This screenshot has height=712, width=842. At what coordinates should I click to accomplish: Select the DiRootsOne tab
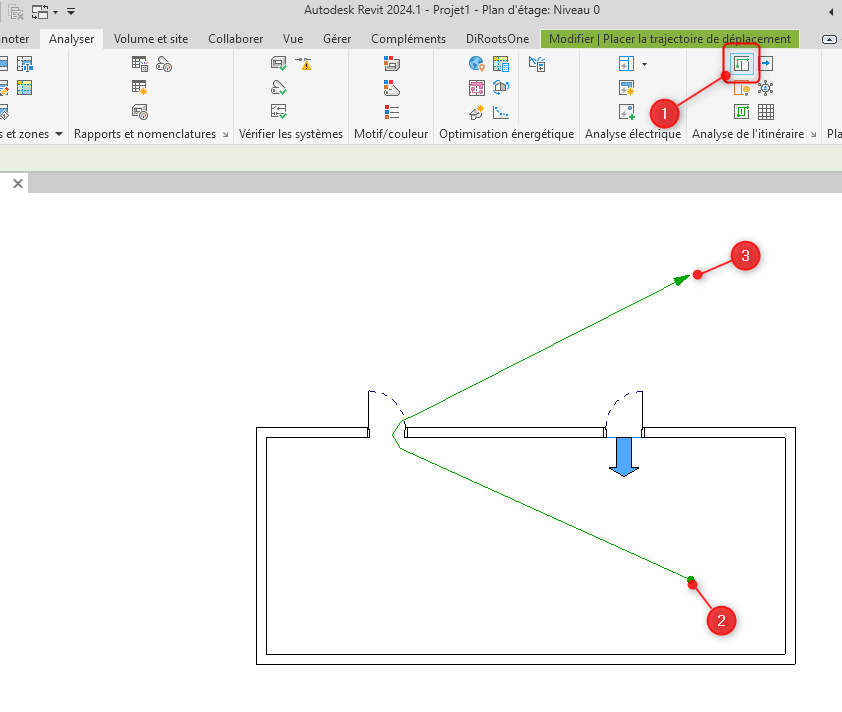(497, 39)
